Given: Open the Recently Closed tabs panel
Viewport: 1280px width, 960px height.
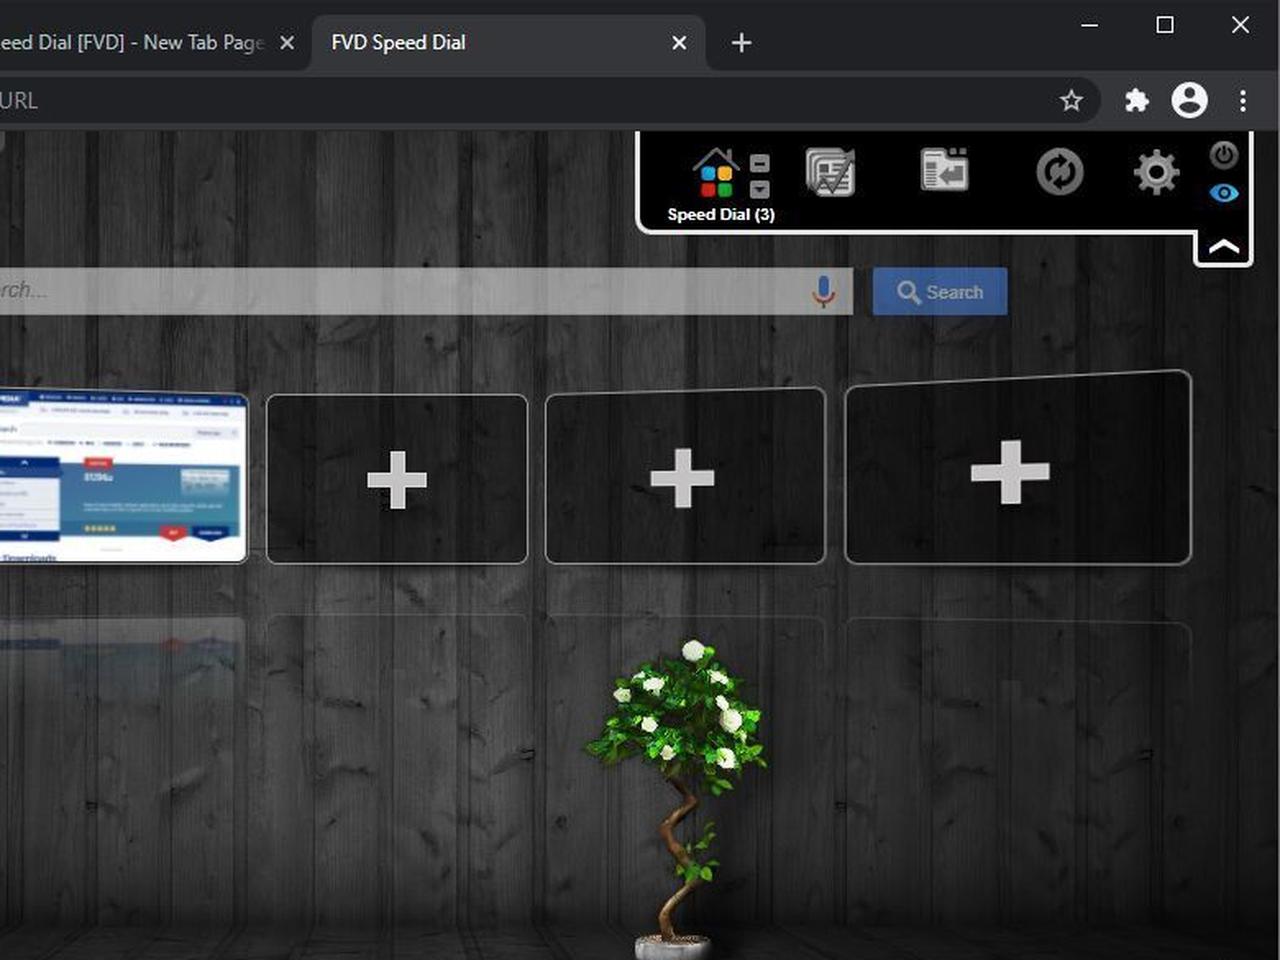Looking at the screenshot, I should (944, 170).
